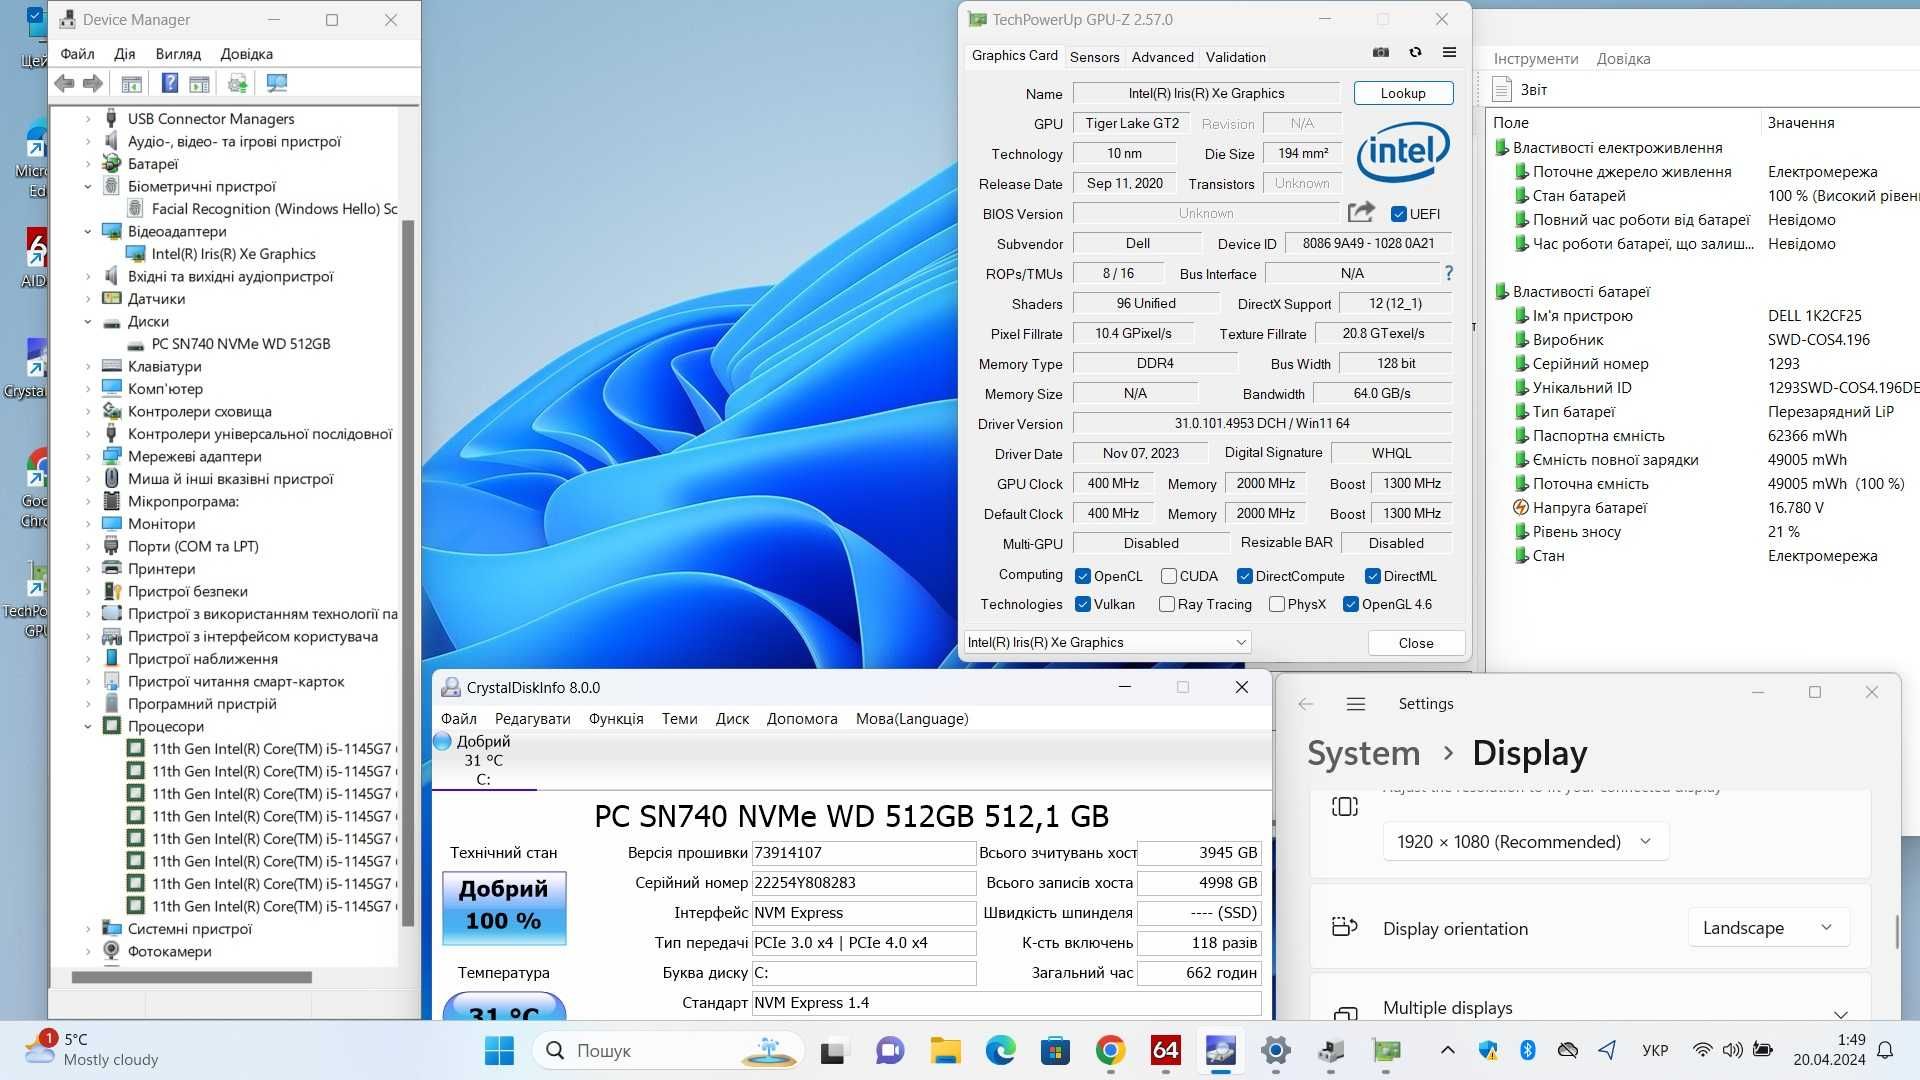Toggle the CUDA checkbox
Viewport: 1920px width, 1080px height.
[x=1168, y=576]
